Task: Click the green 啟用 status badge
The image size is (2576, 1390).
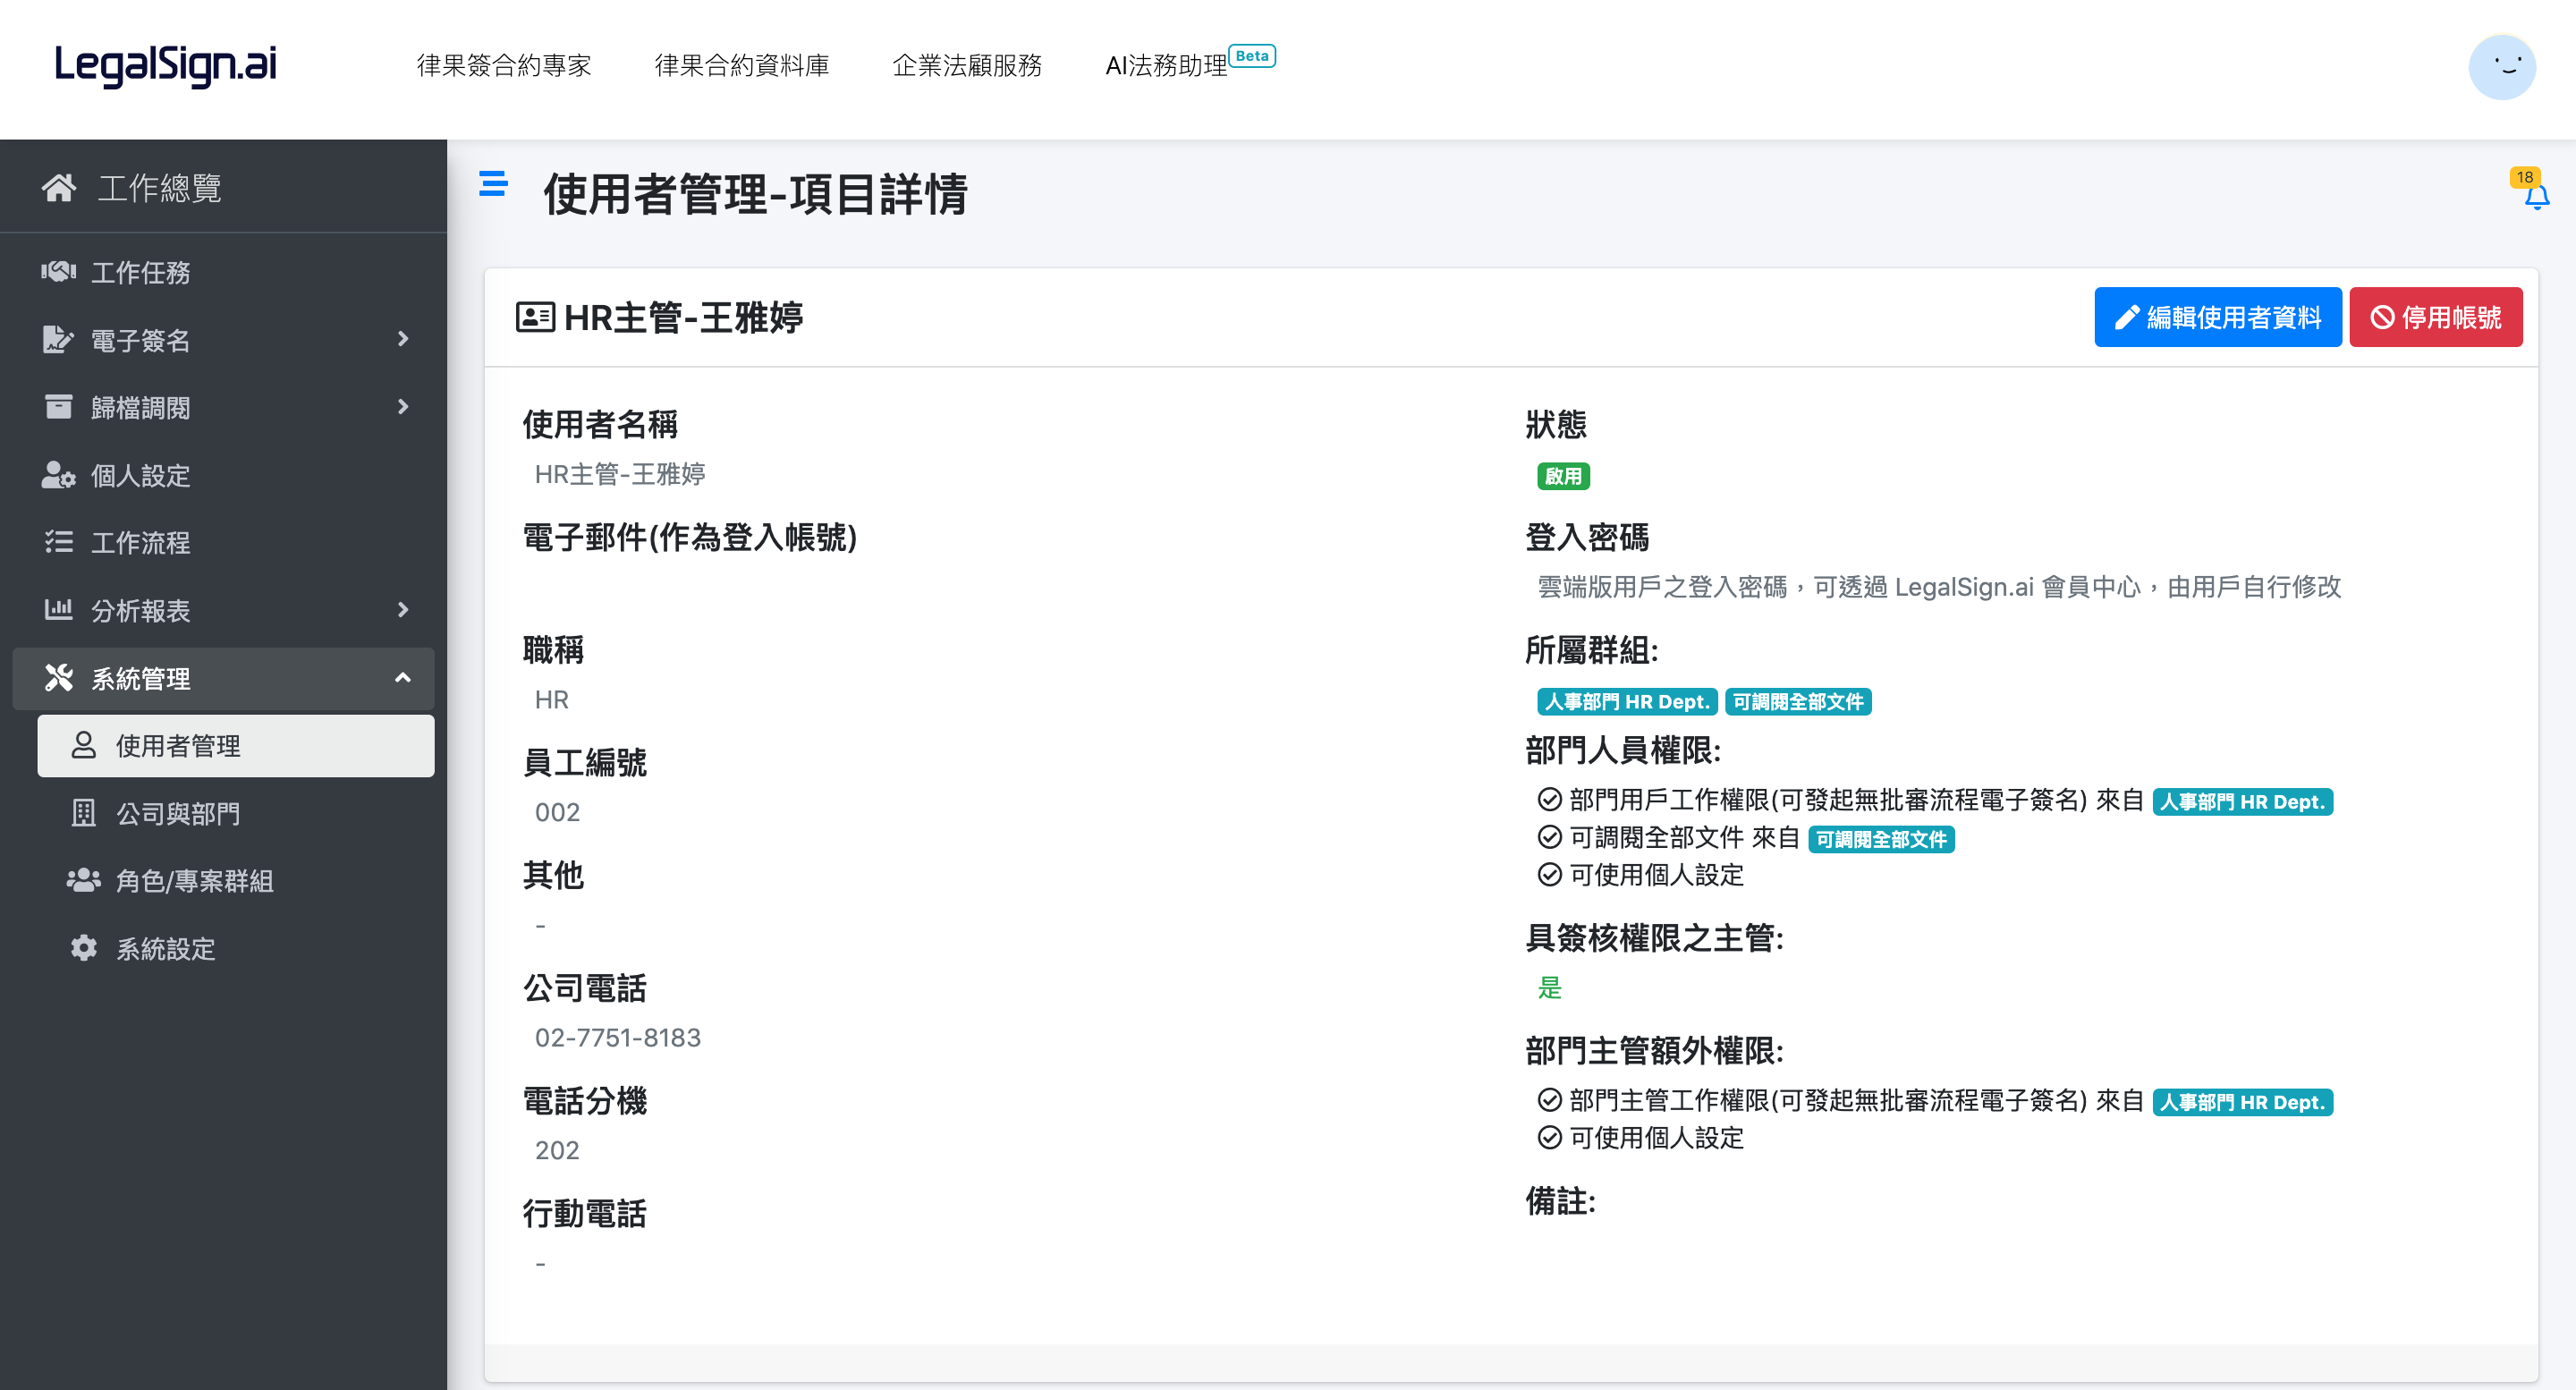Action: 1564,476
